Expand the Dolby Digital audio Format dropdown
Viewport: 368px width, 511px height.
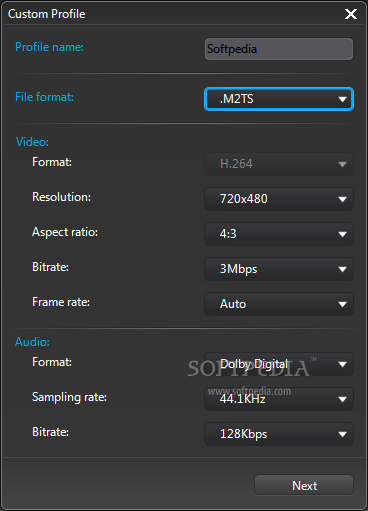click(x=279, y=364)
